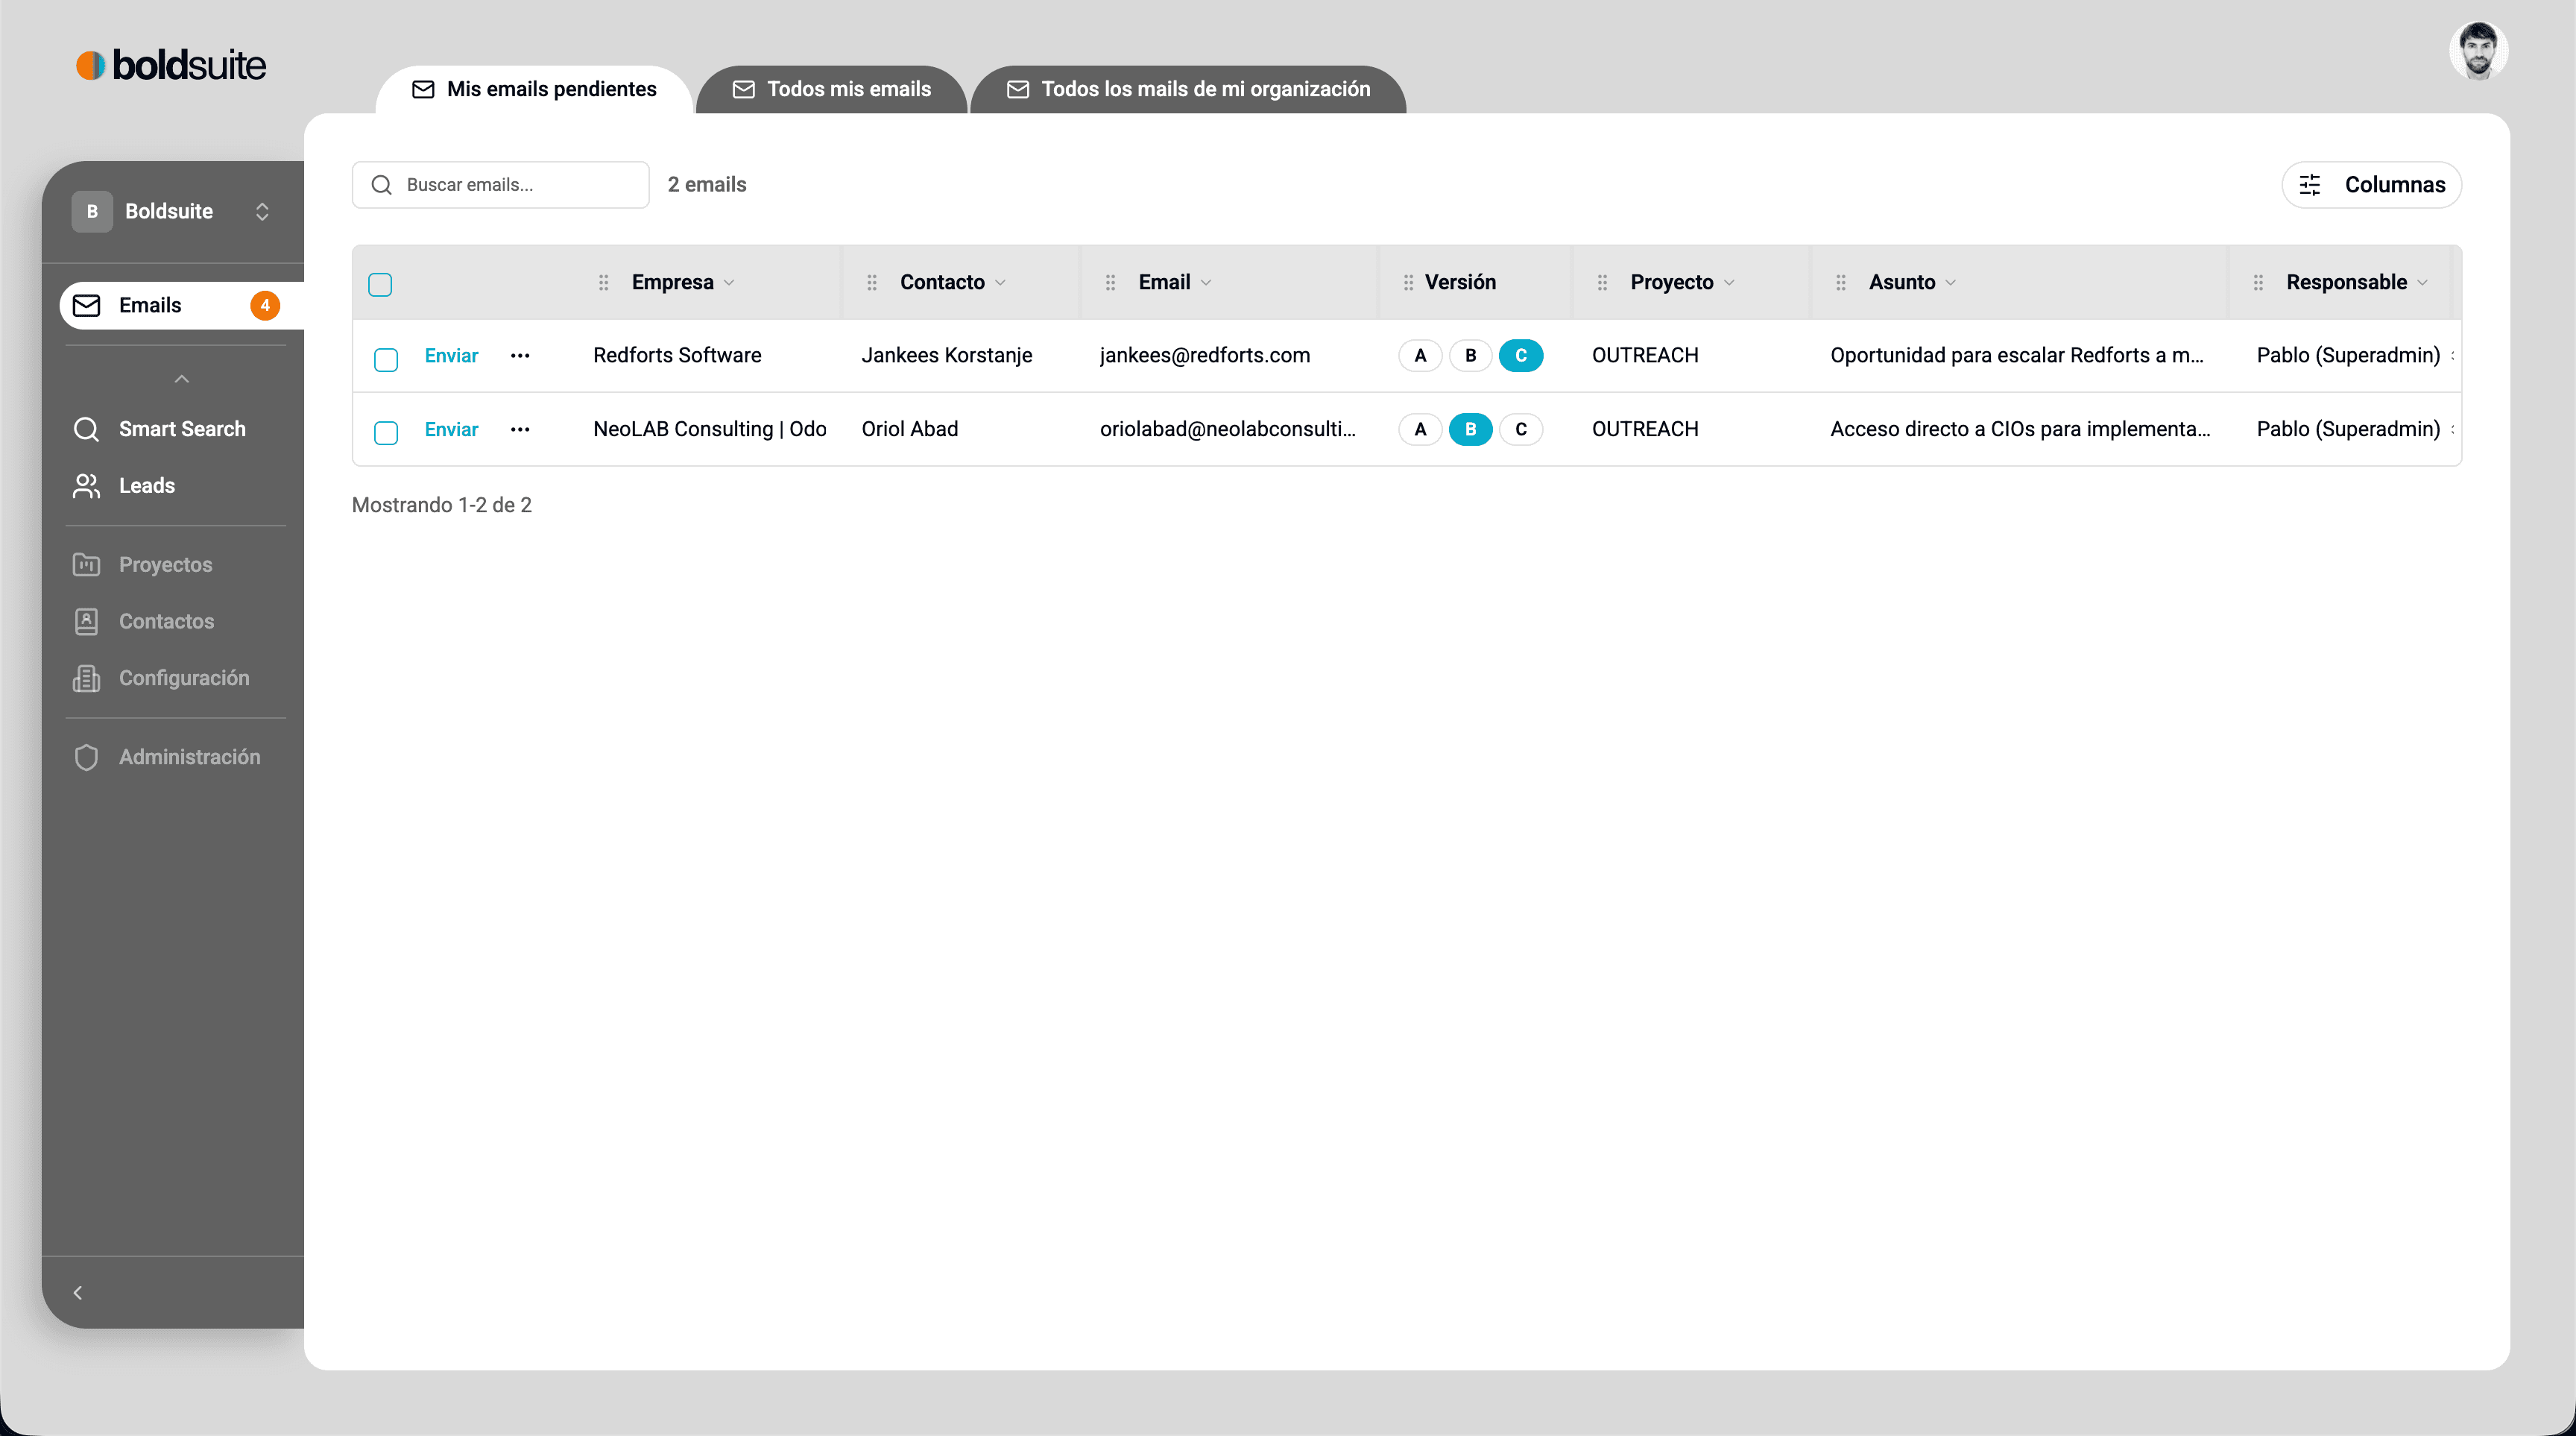2576x1436 pixels.
Task: Collapse the sidebar with the left arrow
Action: (x=78, y=1293)
